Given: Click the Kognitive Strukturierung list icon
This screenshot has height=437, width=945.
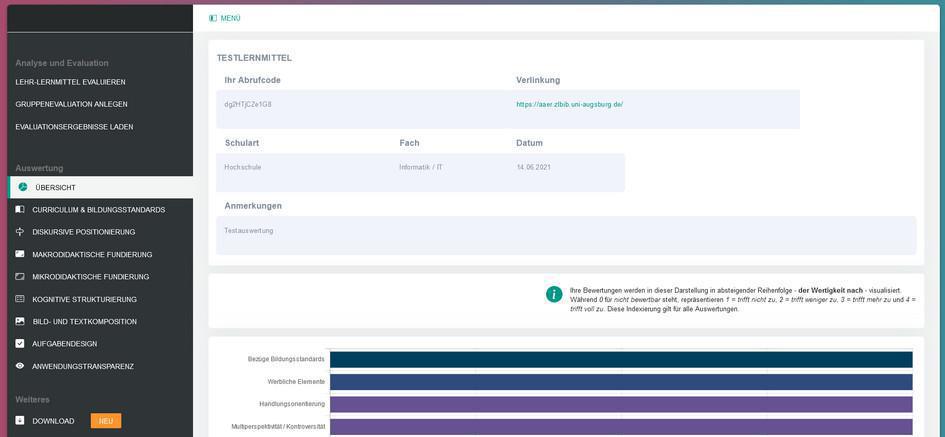Looking at the screenshot, I should [x=20, y=299].
